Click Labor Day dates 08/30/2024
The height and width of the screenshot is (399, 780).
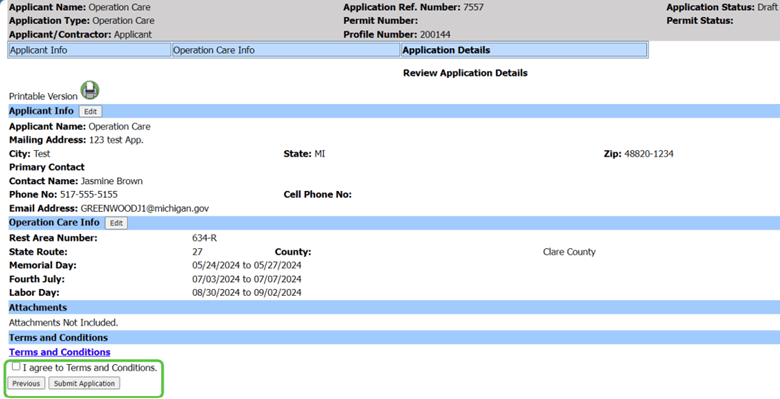[x=247, y=293]
